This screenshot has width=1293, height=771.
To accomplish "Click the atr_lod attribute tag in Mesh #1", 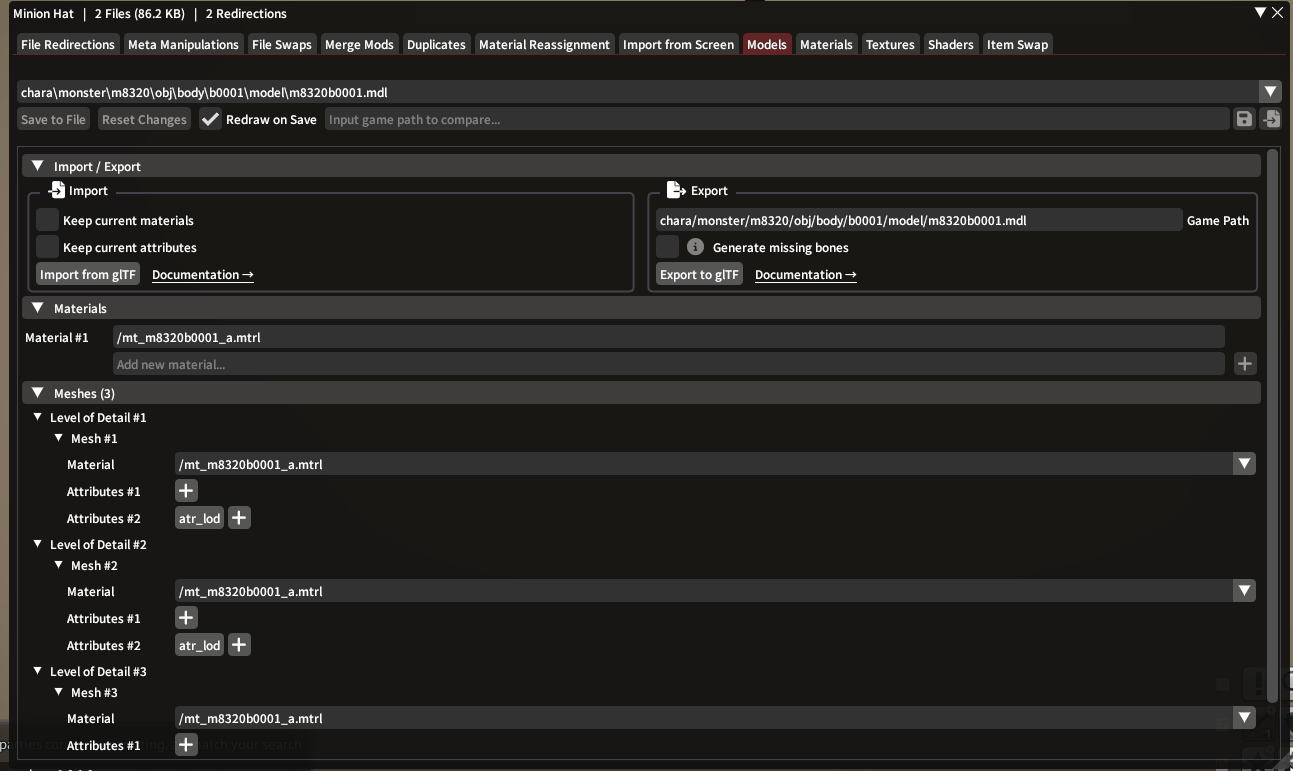I will [199, 518].
